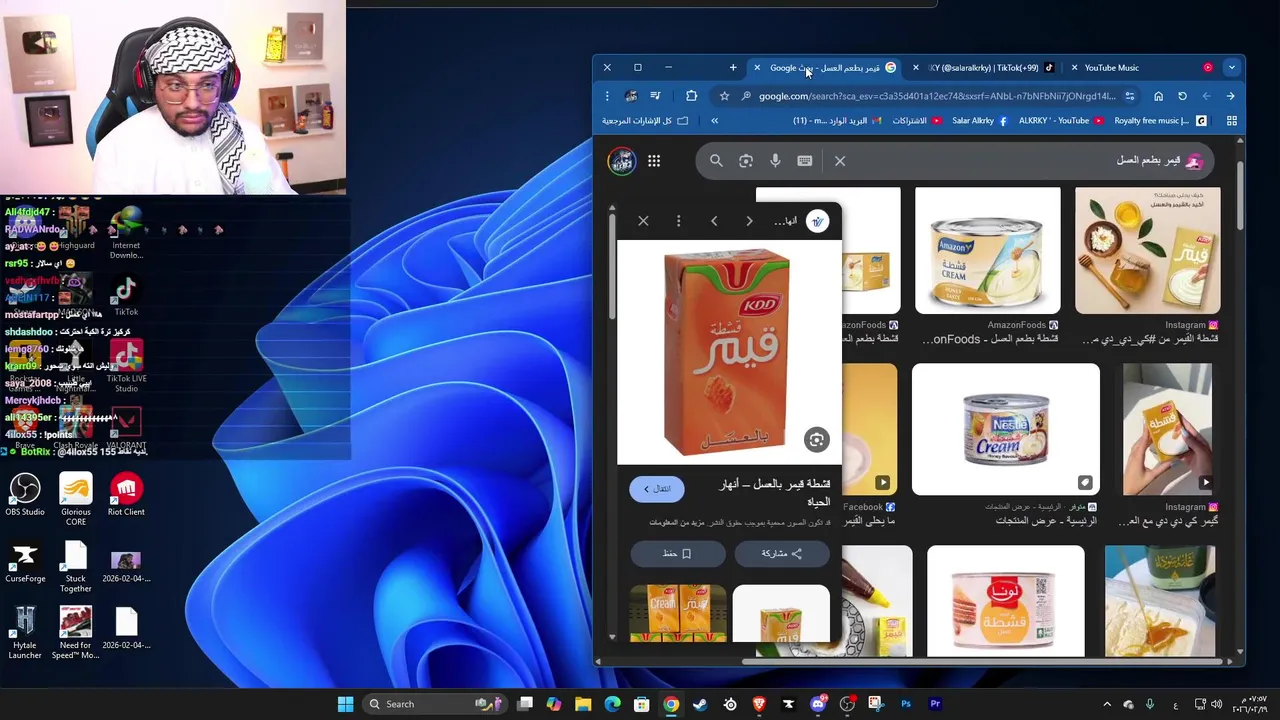This screenshot has height=720, width=1280.
Task: Expand the bookmarks overflow chevron
Action: pos(714,121)
